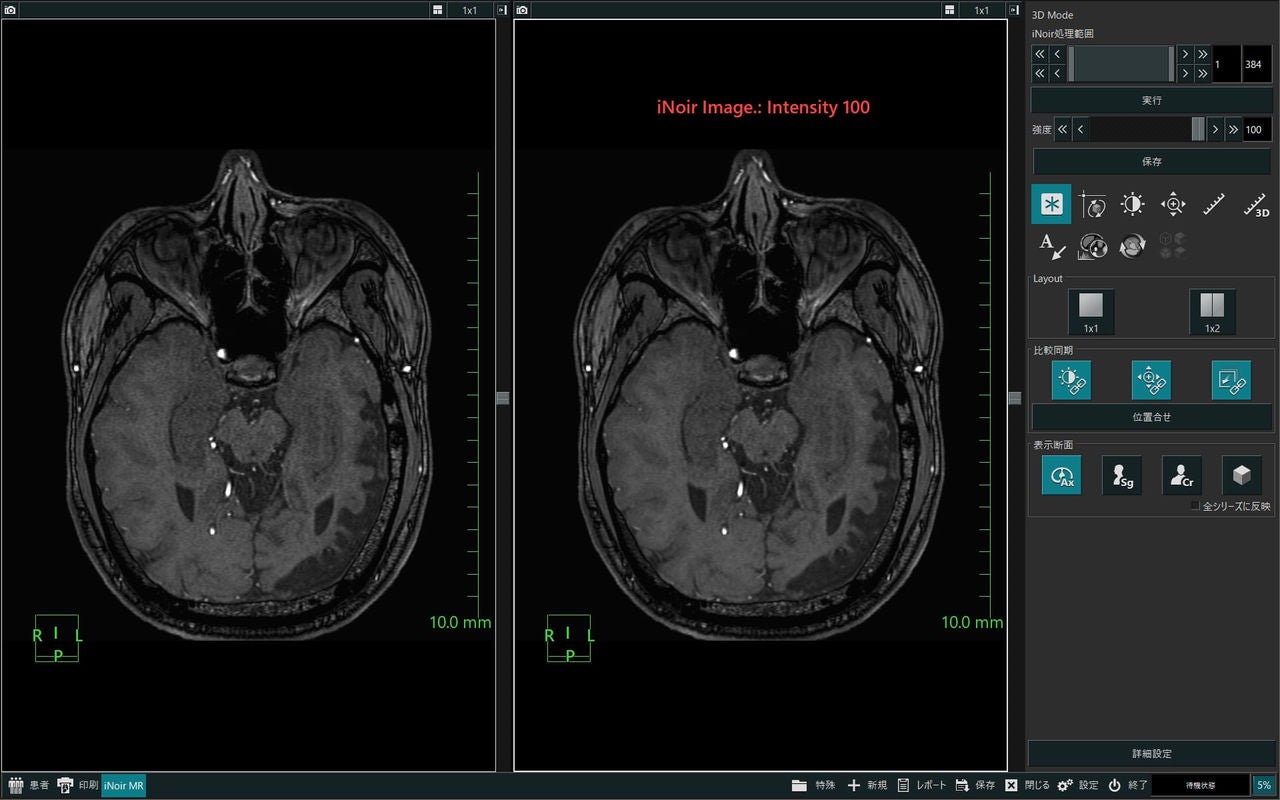
Task: Select the iNoir MR tab
Action: tap(124, 786)
